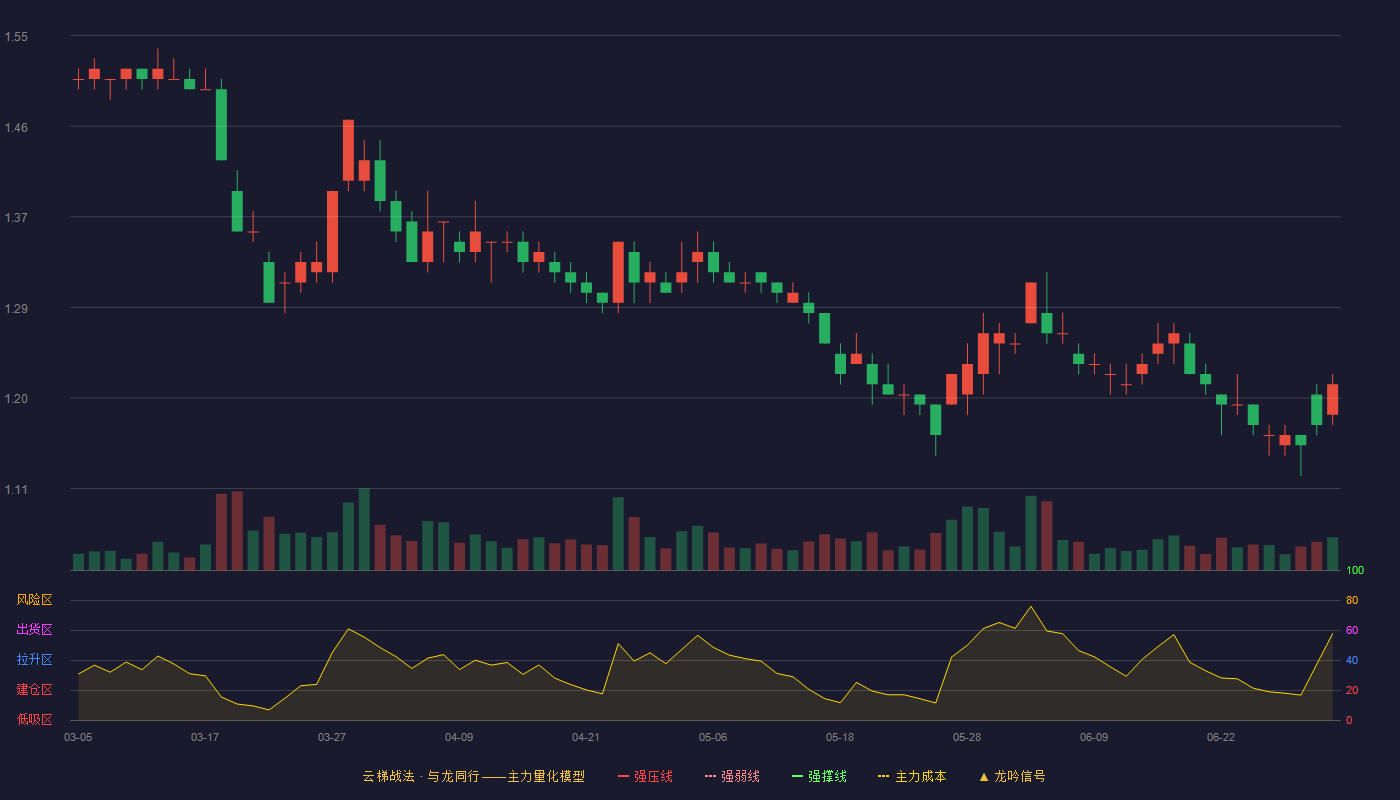Toggle the 主力成本 legend item

912,776
